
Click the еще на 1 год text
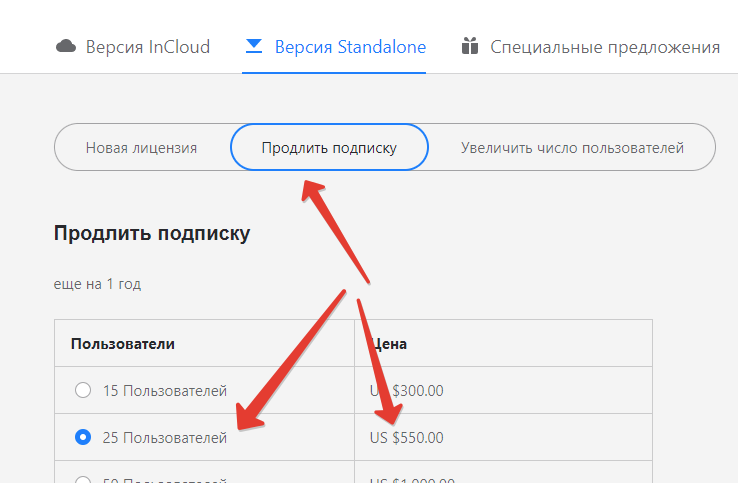(97, 284)
